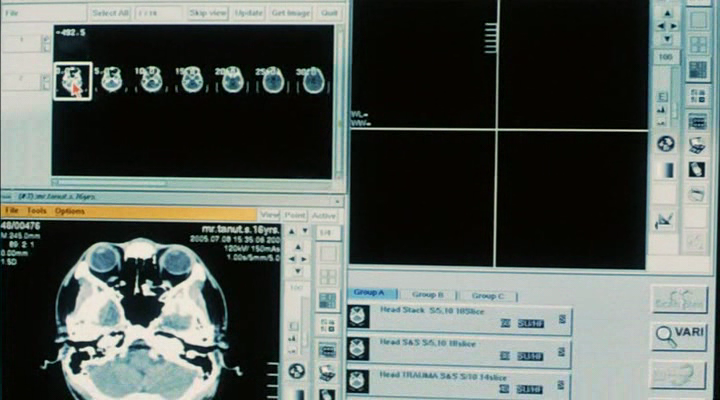Click the 1/1 page field beside CT image
Screen dimensions: 720x400
click(327, 233)
